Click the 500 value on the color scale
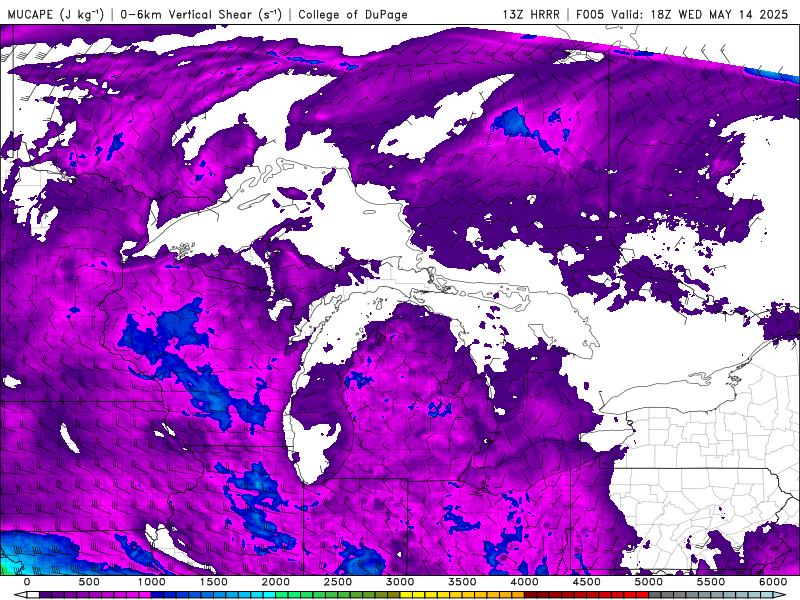The width and height of the screenshot is (800, 600). coord(89,582)
